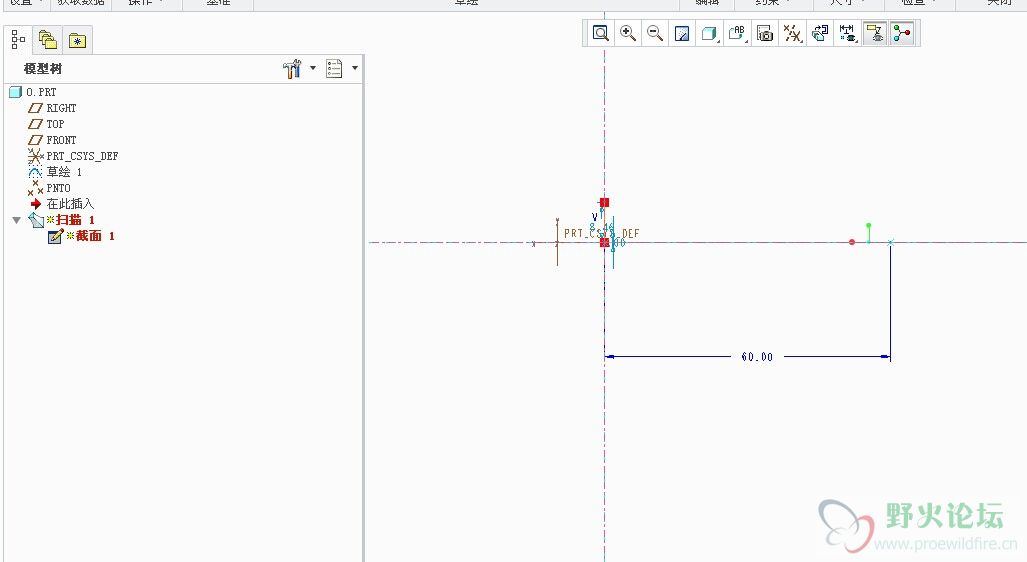
Task: Click the model tree Show list icon
Action: [334, 68]
